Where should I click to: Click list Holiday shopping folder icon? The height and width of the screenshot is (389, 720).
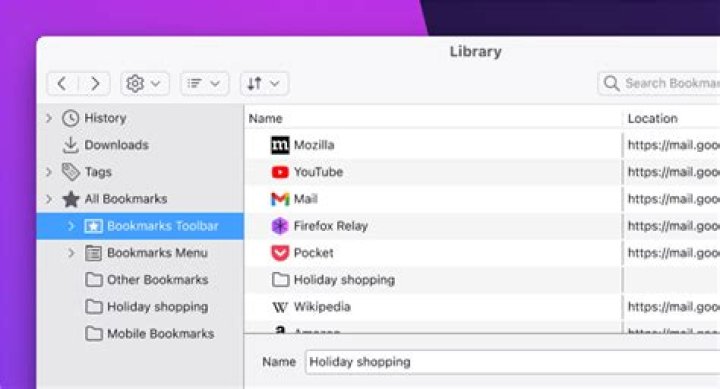(280, 280)
